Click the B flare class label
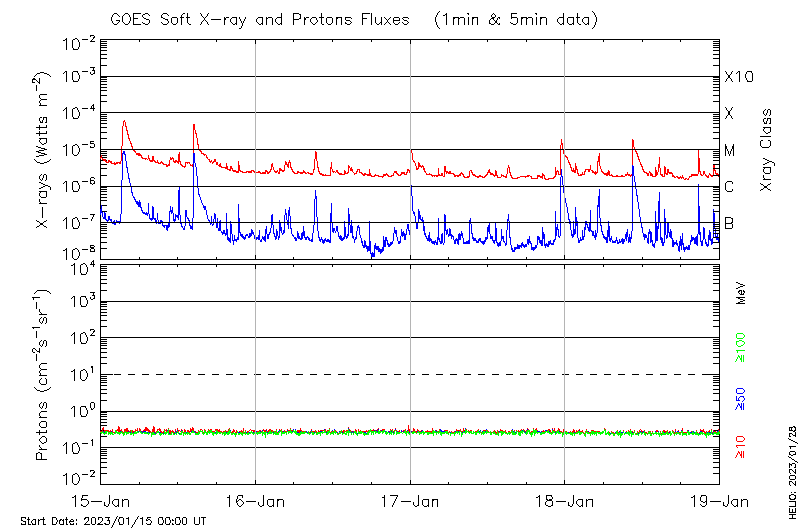This screenshot has height=530, width=800. [x=730, y=223]
